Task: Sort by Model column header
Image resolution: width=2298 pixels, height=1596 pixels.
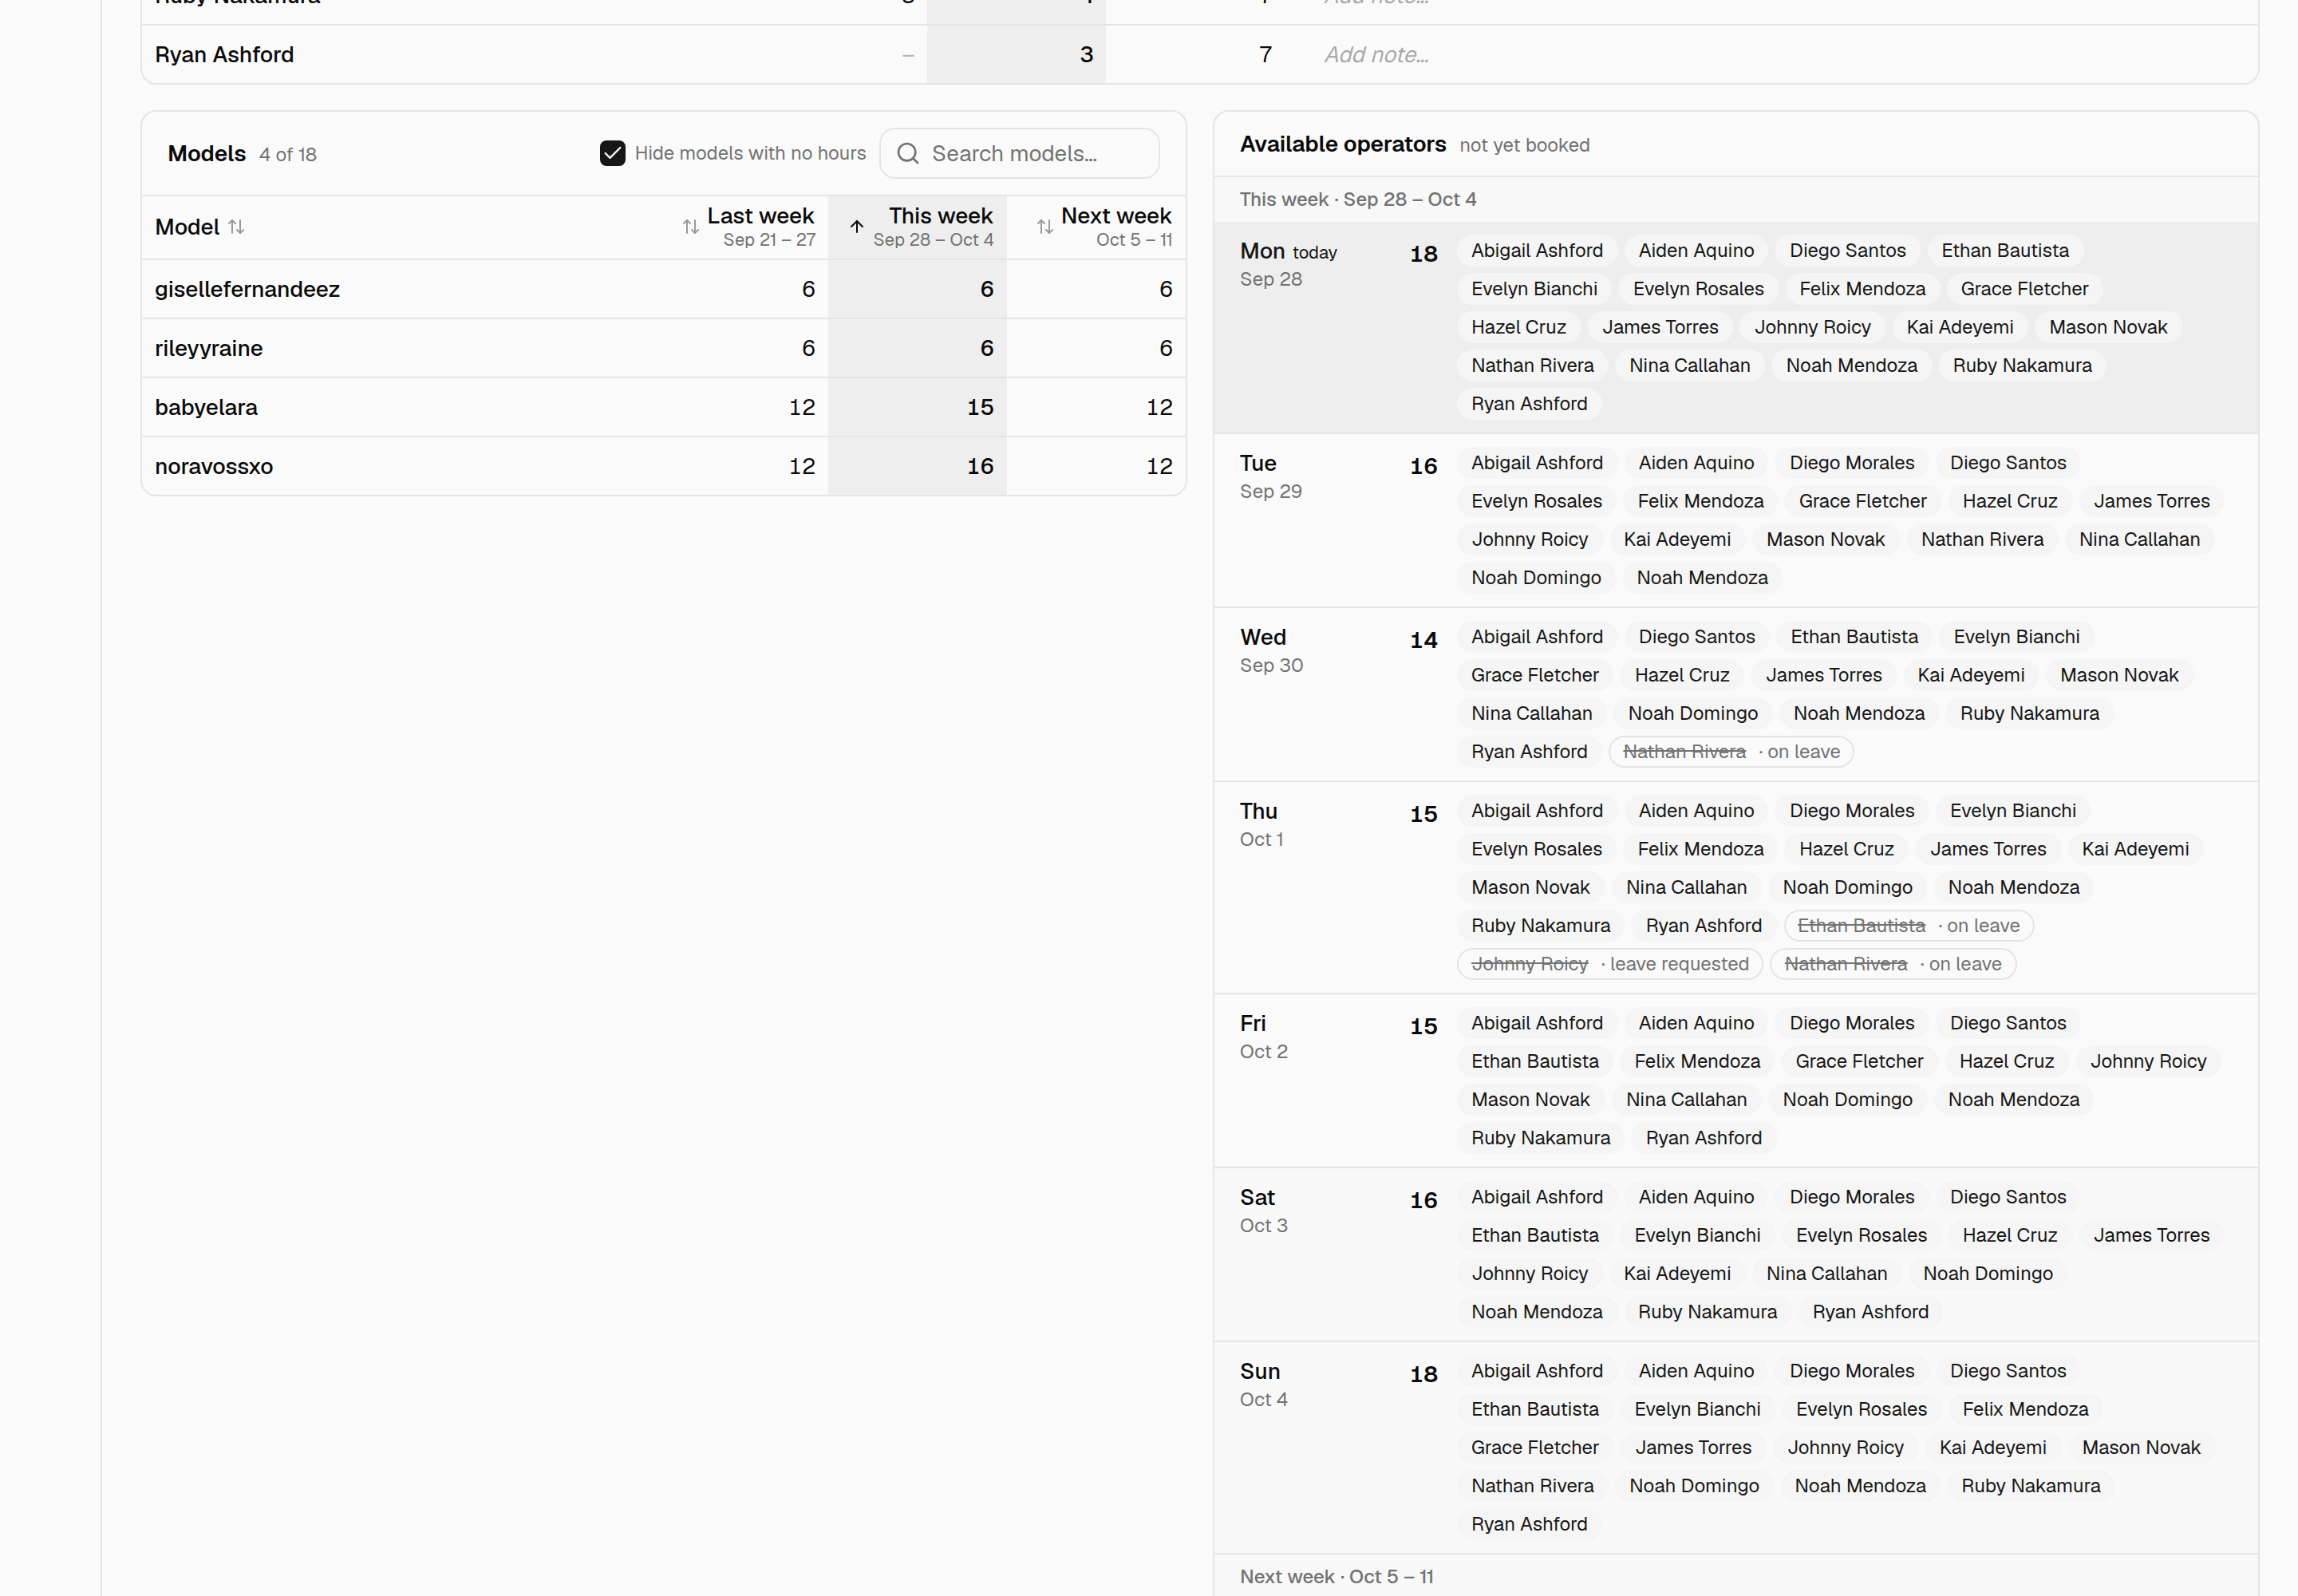Action: pyautogui.click(x=199, y=227)
